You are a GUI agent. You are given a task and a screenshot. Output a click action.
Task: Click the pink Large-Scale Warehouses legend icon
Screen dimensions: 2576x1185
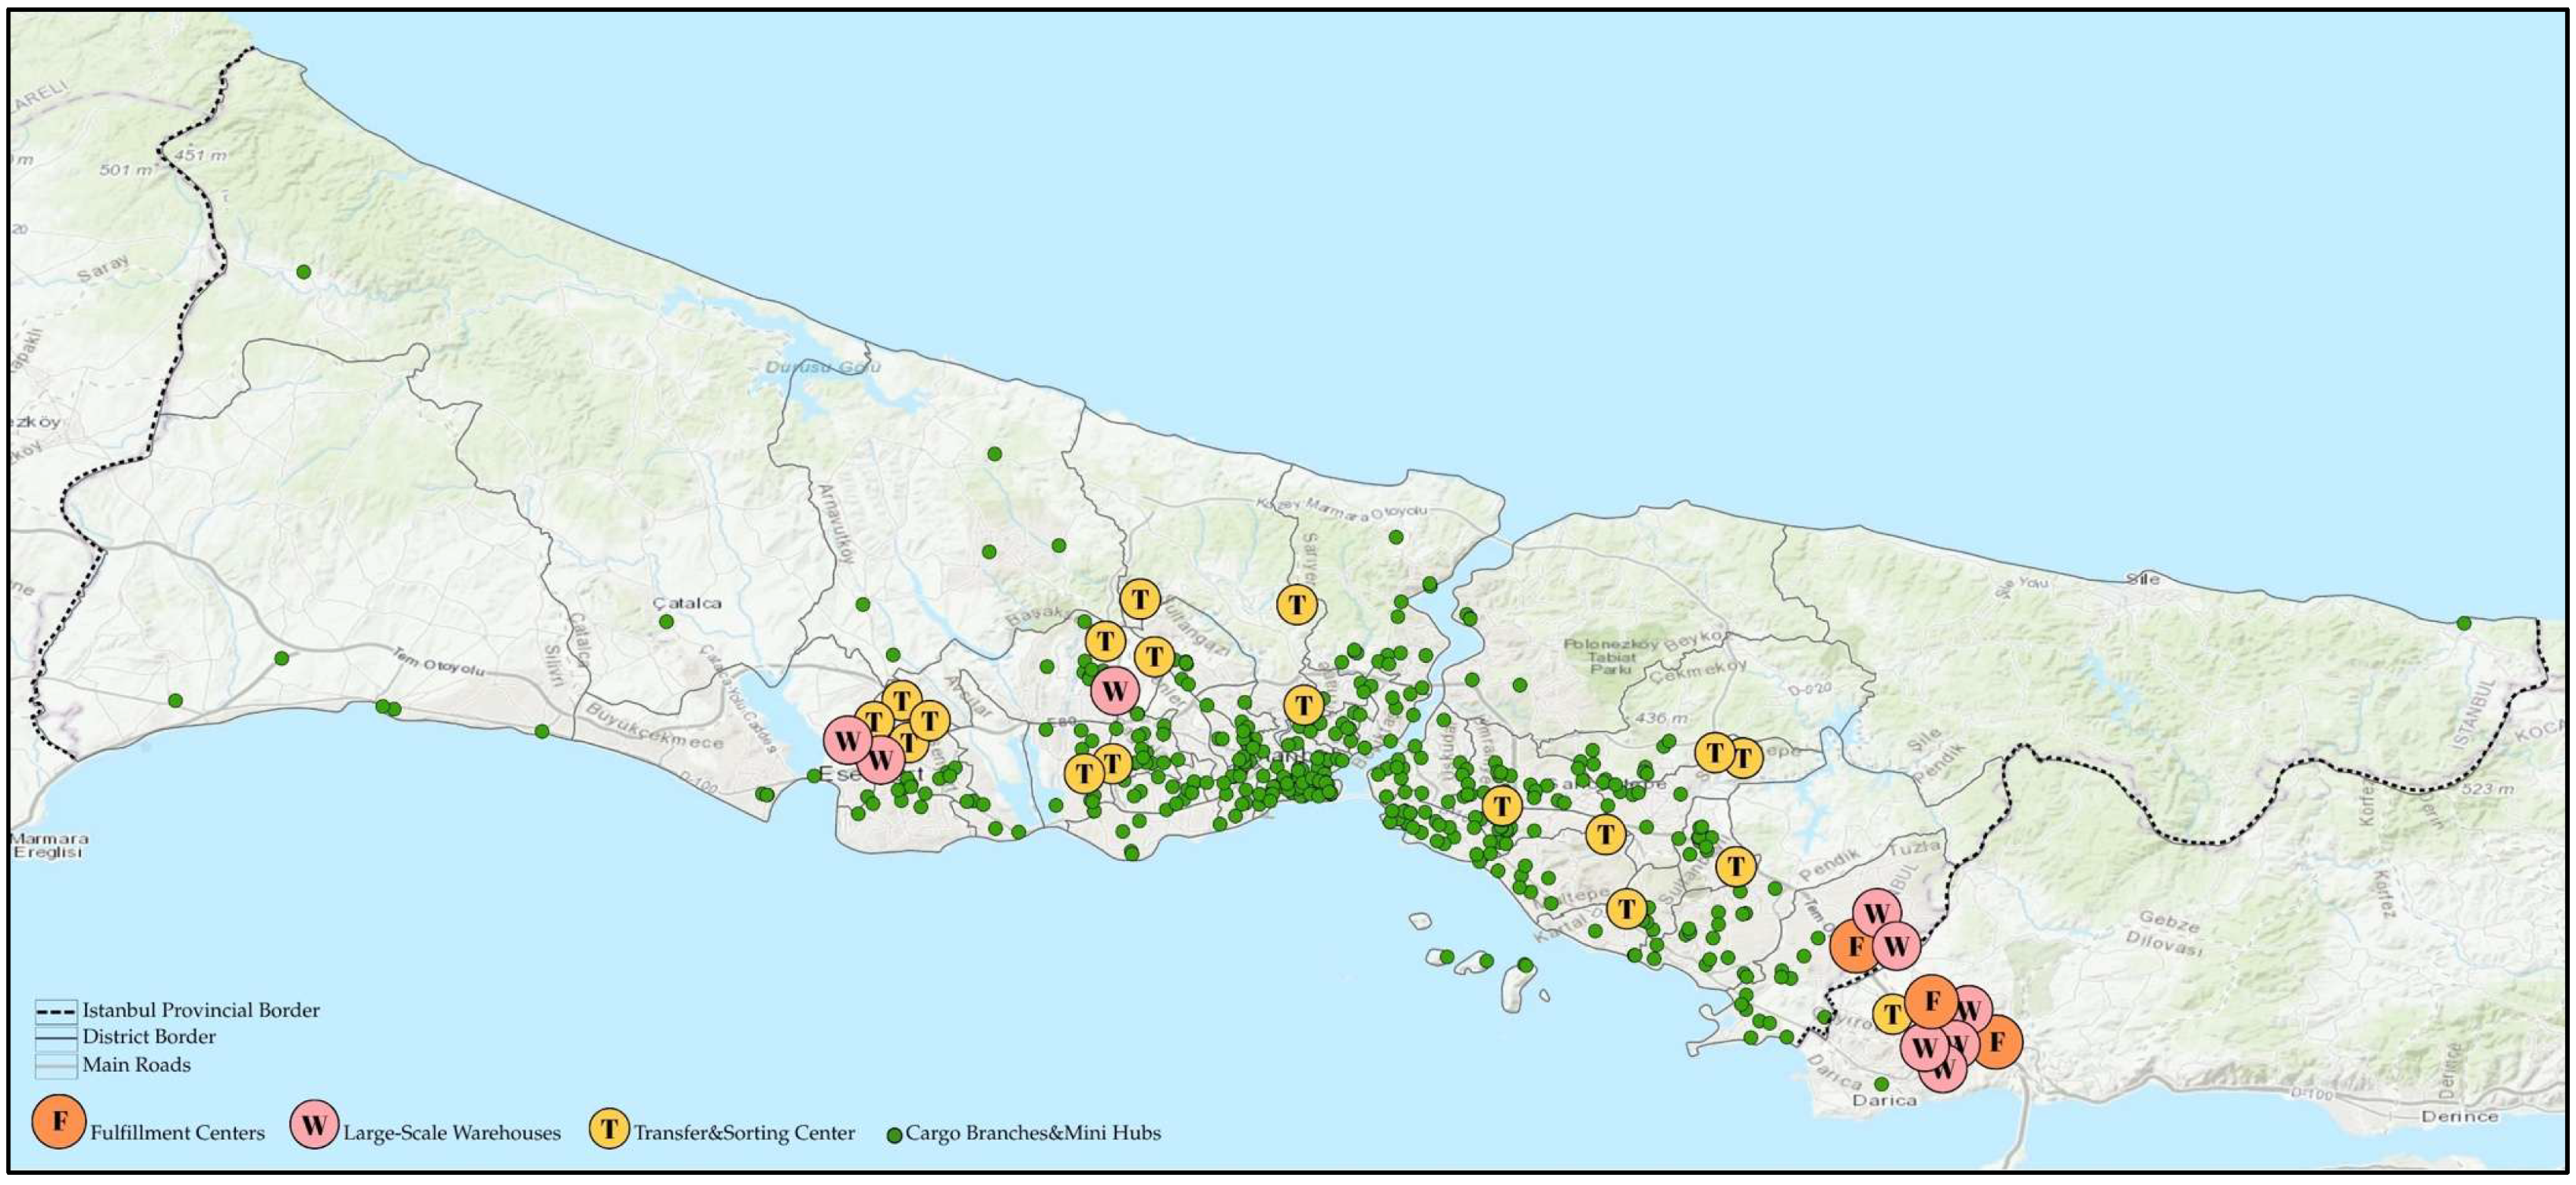click(314, 1124)
